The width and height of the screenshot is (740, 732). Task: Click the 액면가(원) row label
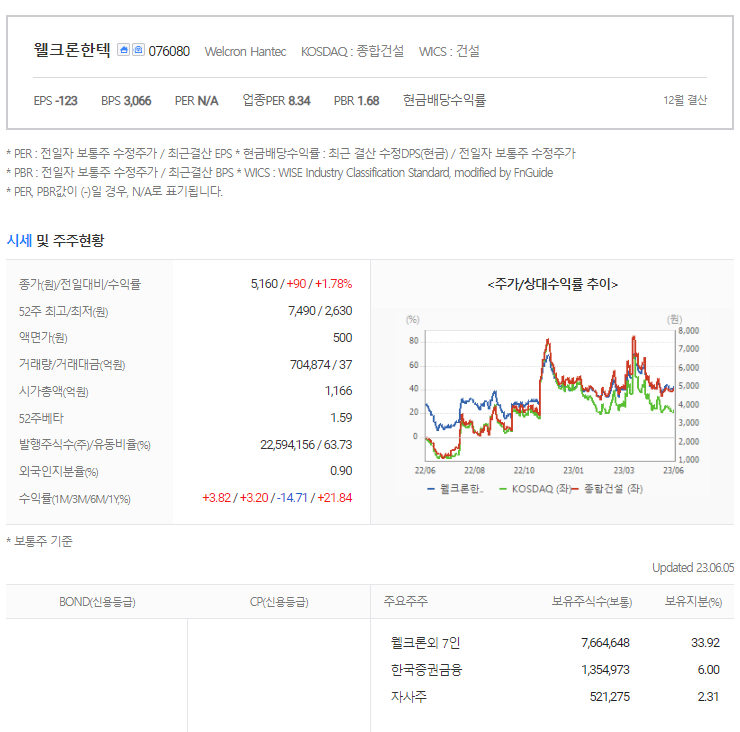point(43,337)
